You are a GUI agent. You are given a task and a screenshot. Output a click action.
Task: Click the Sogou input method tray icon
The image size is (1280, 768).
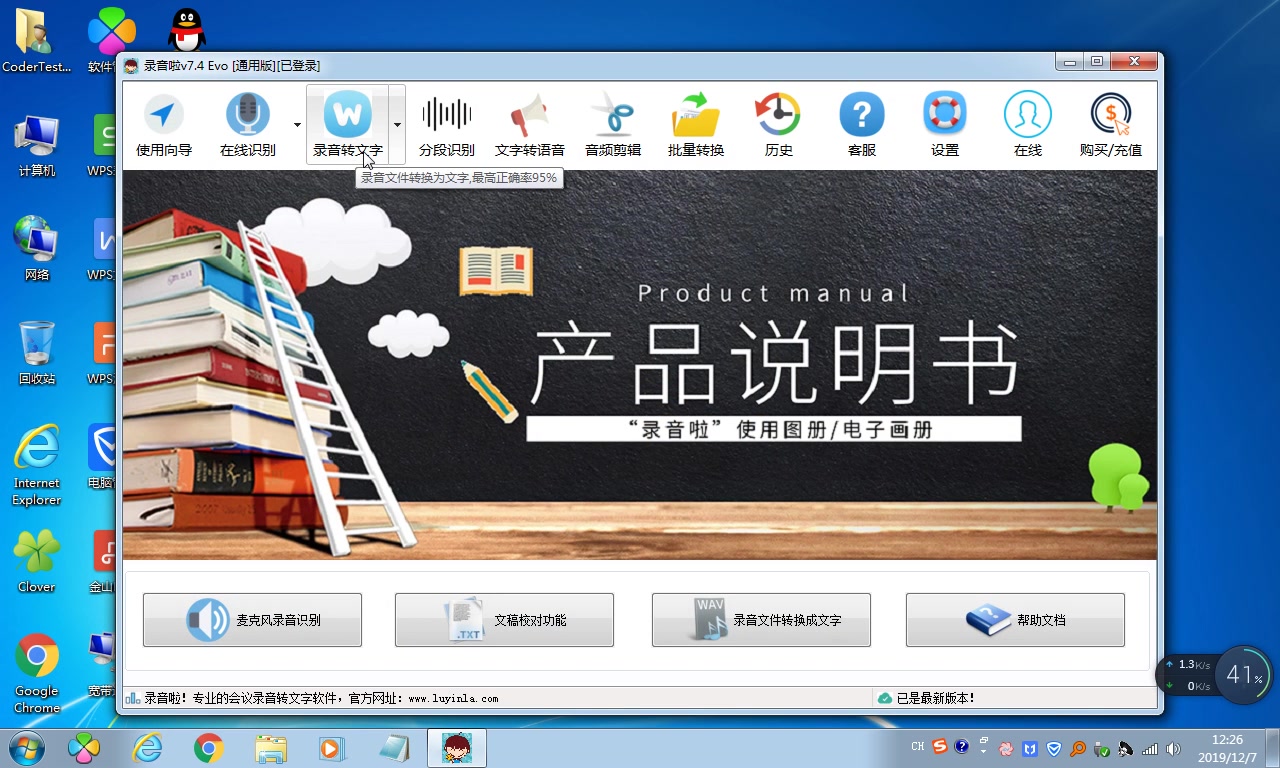point(939,747)
